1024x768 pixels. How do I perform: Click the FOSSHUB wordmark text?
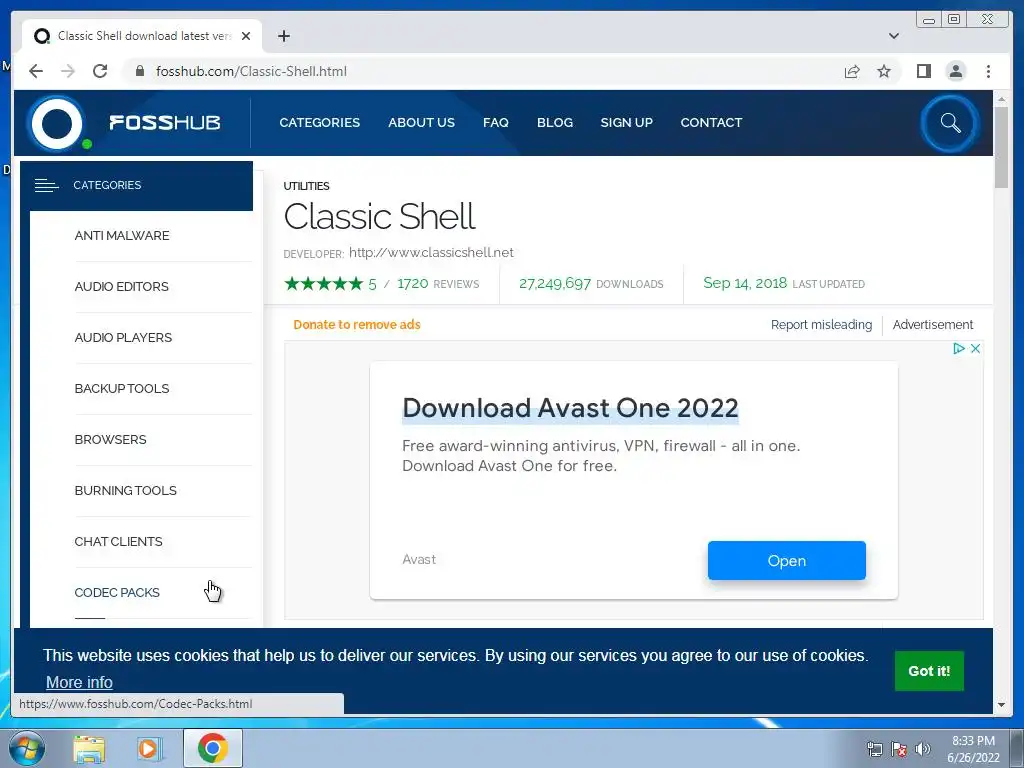pyautogui.click(x=165, y=123)
